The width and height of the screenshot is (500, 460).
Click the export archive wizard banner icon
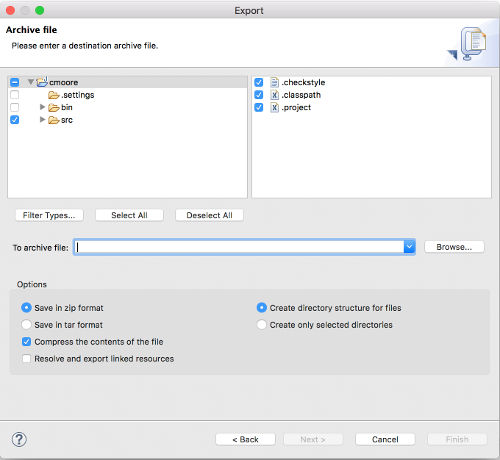click(x=468, y=44)
